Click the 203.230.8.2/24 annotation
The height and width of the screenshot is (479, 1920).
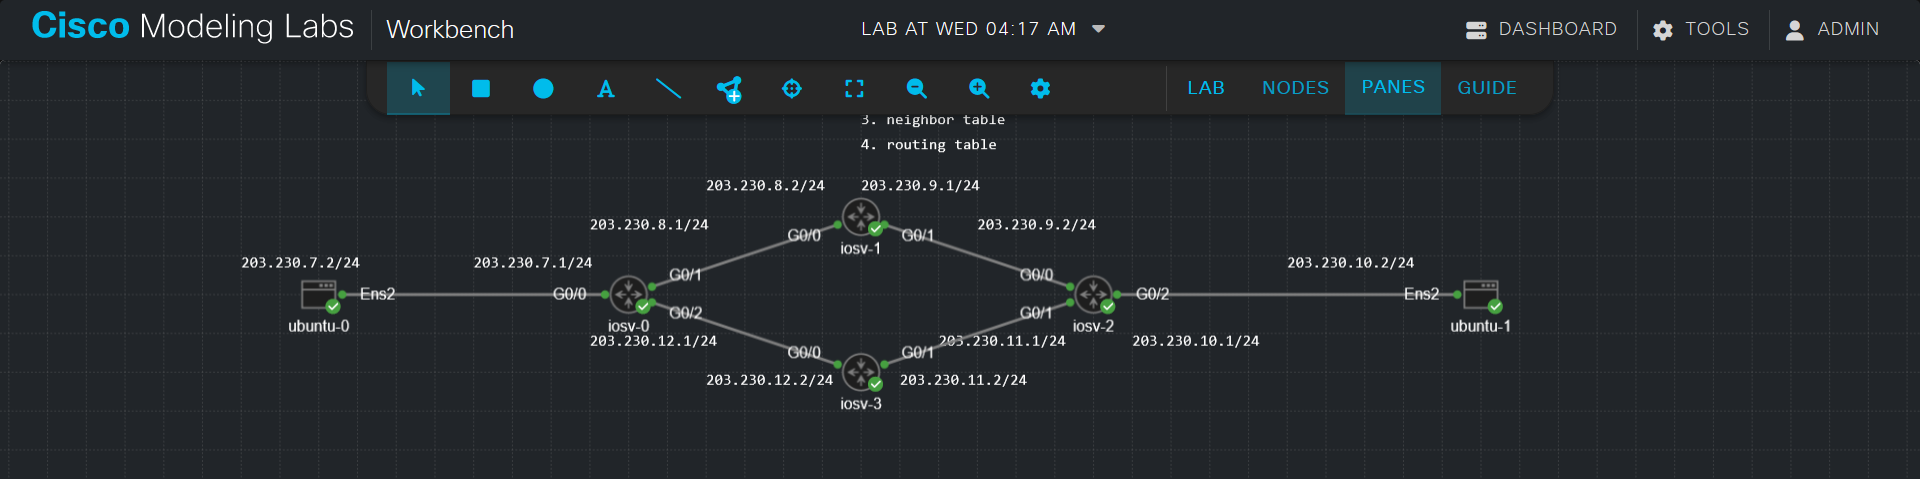tap(765, 186)
